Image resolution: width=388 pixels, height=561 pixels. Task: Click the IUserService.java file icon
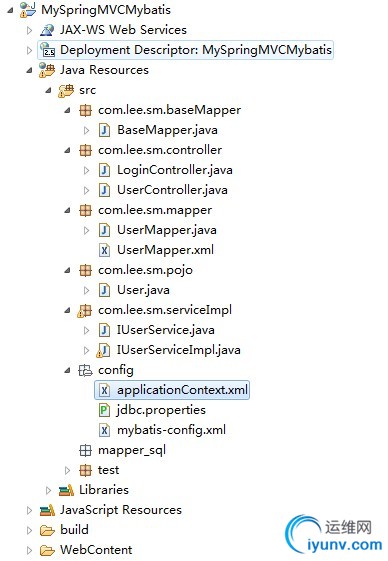point(104,330)
